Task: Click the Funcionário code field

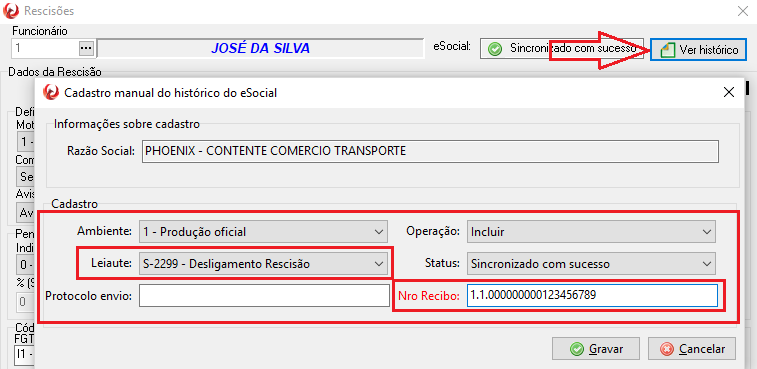Action: click(x=45, y=48)
